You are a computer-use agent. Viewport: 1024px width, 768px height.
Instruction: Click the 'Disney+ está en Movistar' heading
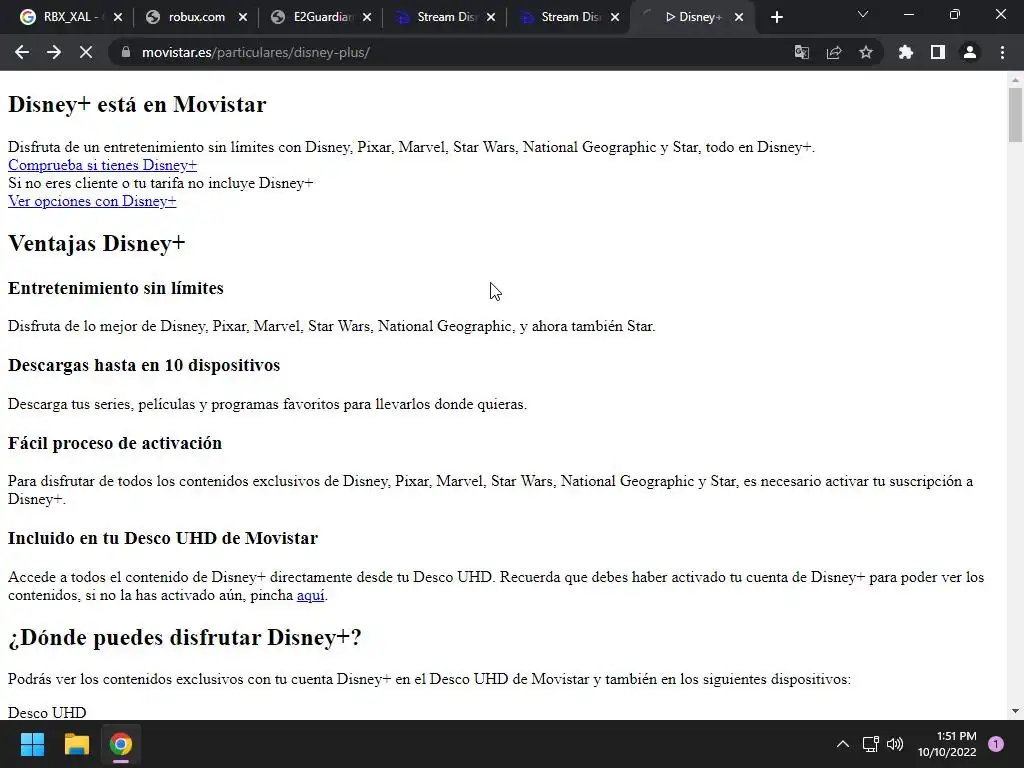tap(137, 104)
